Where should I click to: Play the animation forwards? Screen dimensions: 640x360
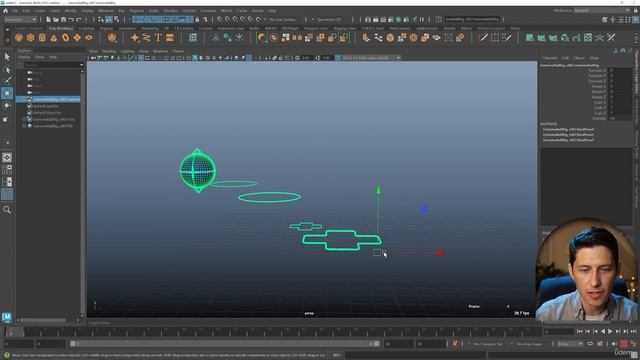pyautogui.click(x=610, y=331)
